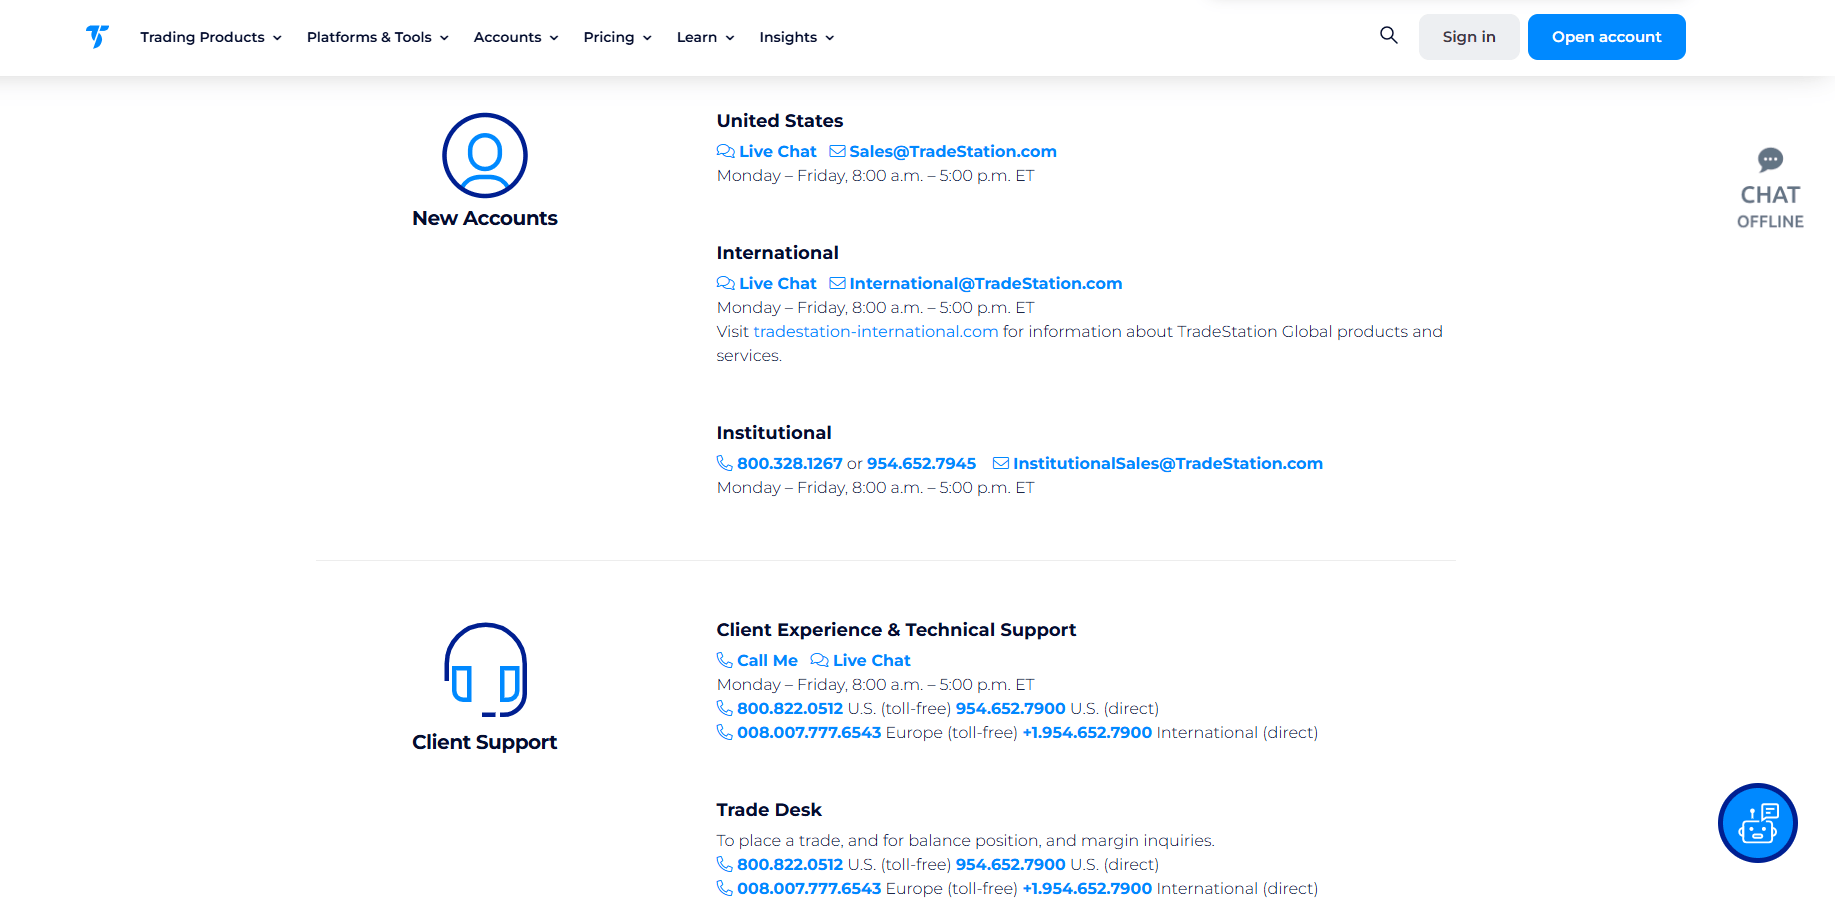
Task: Email InstitutionalSales@TradeStation.com
Action: pos(1168,463)
